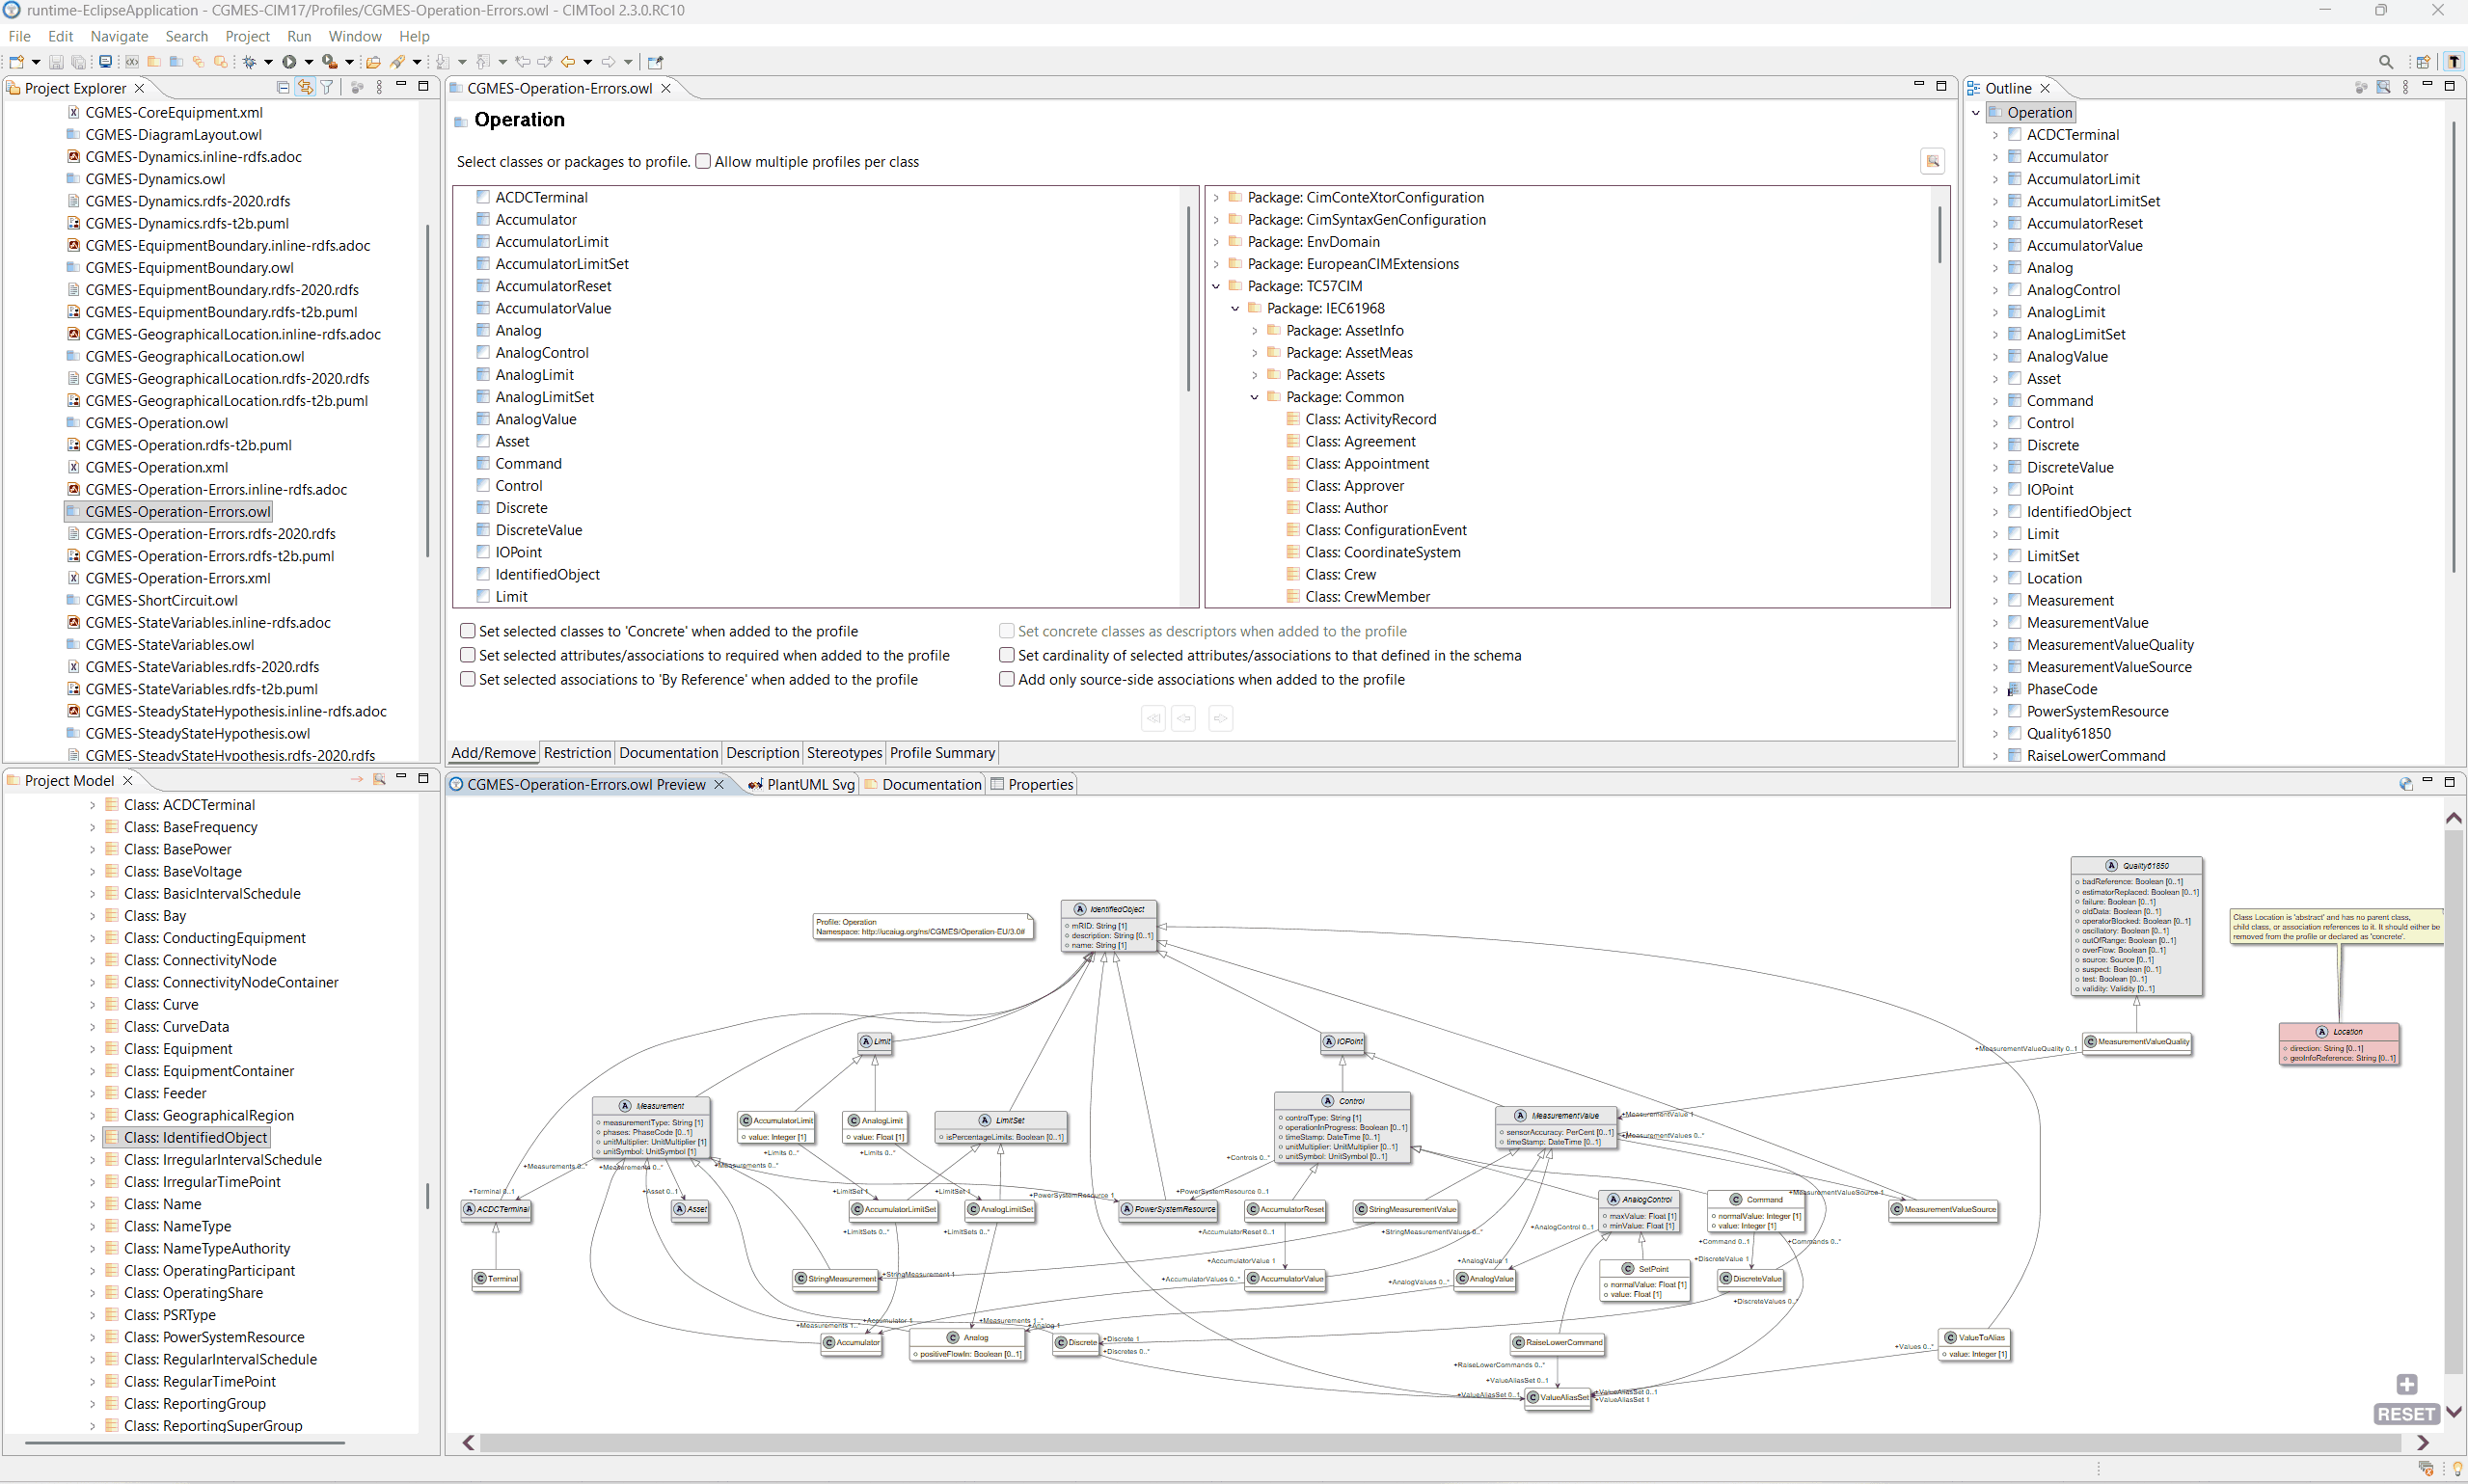Click the RESET button on diagram preview

[2406, 1414]
